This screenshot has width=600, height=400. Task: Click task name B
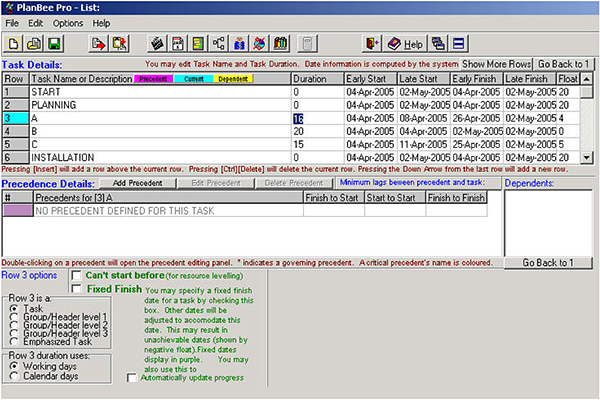[34, 131]
